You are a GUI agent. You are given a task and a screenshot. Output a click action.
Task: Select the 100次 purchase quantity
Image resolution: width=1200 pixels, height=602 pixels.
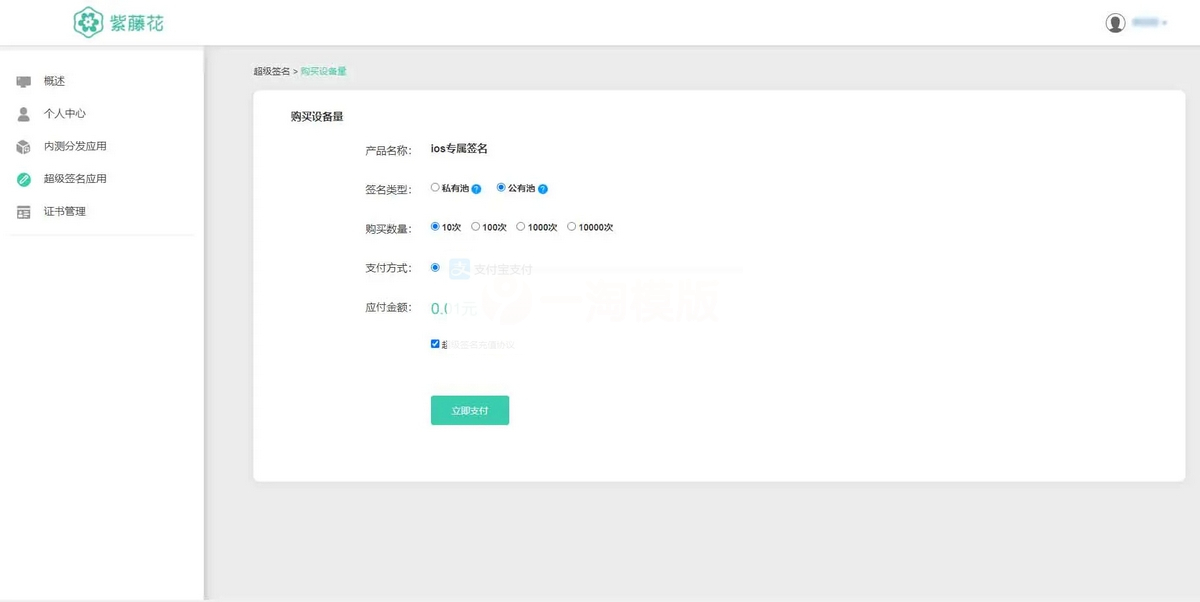[x=476, y=226]
